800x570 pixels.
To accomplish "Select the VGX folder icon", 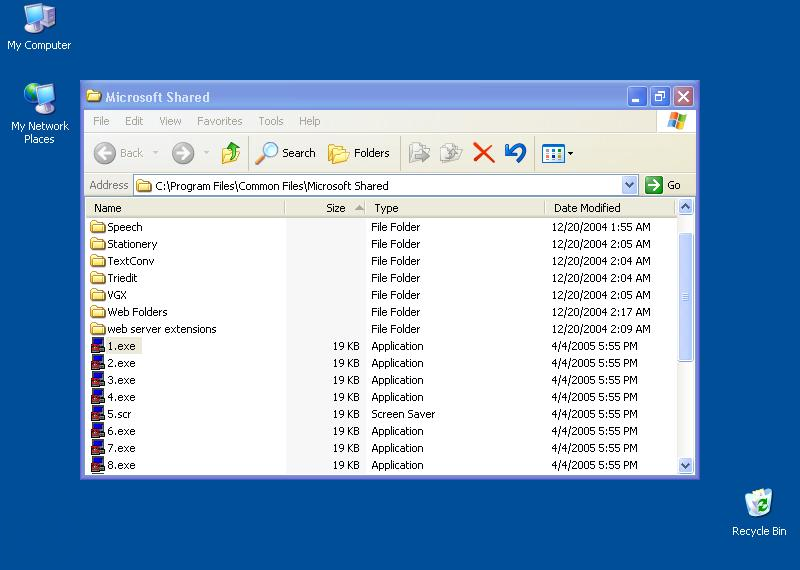I will coord(97,294).
